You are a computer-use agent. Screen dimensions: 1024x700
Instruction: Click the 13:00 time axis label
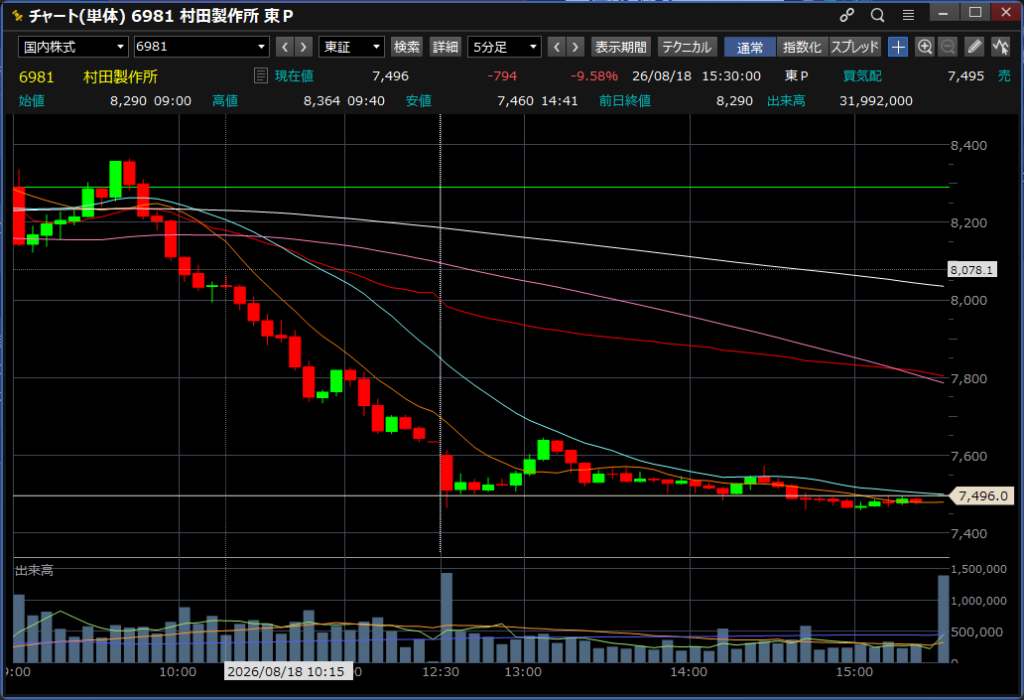(x=523, y=671)
